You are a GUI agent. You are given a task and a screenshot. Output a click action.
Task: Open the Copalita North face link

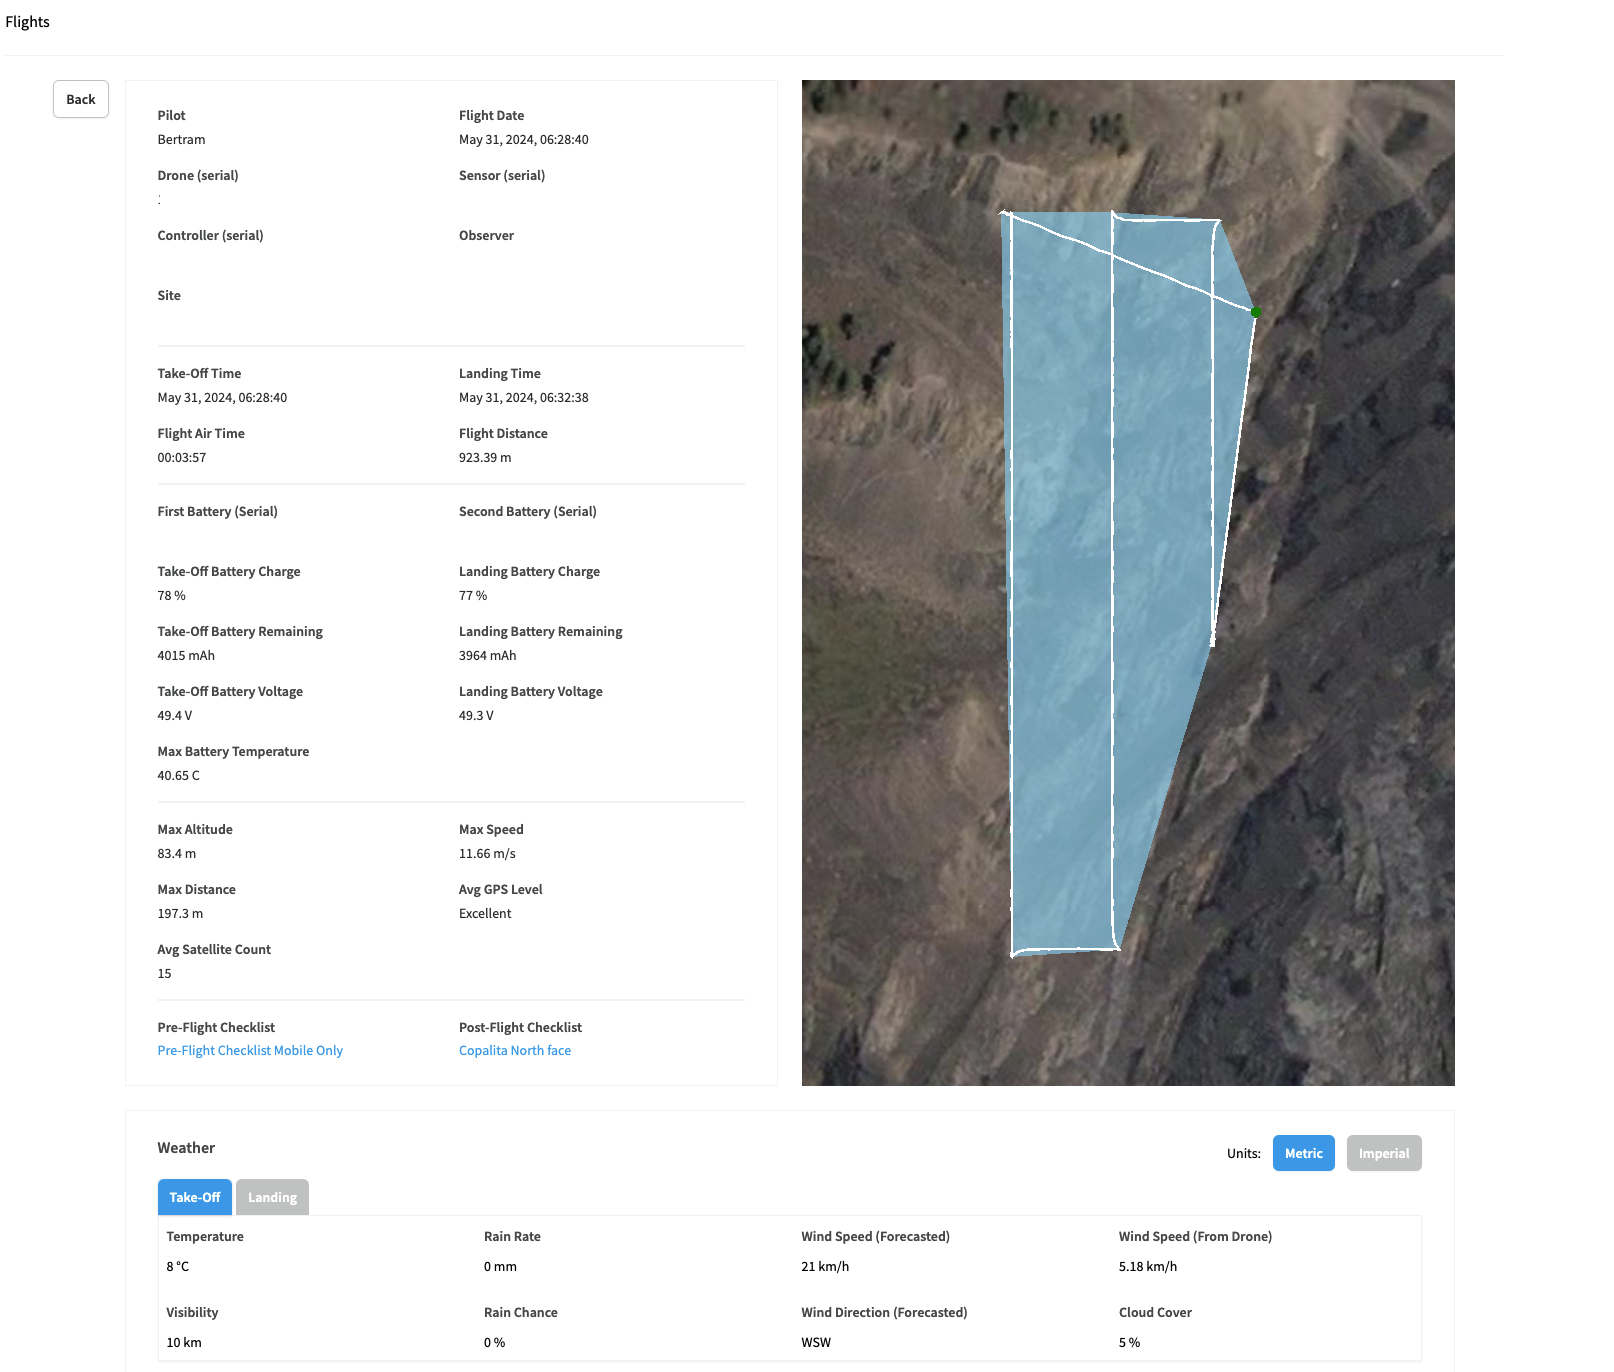515,1050
